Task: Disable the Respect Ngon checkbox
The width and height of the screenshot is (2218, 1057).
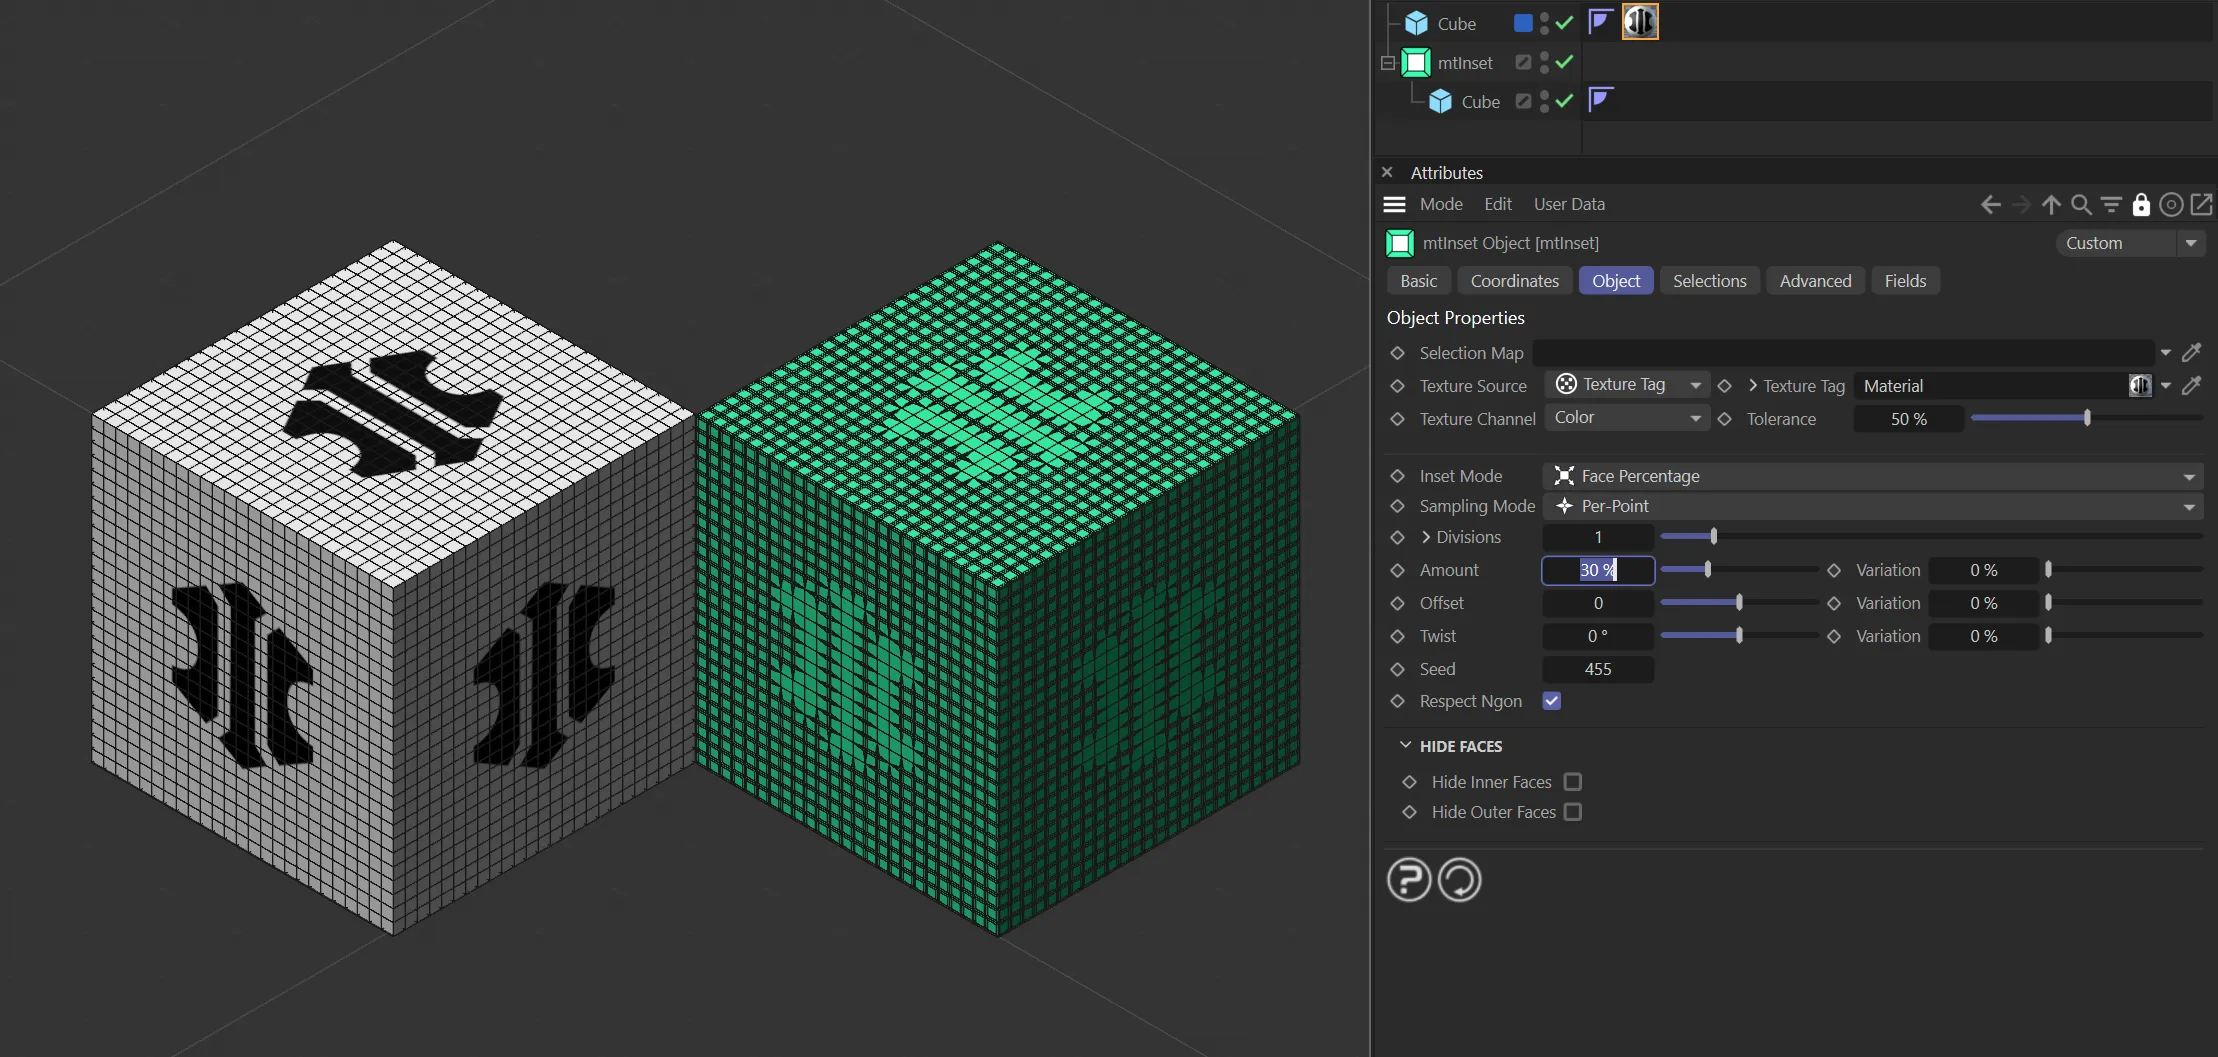Action: (x=1552, y=701)
